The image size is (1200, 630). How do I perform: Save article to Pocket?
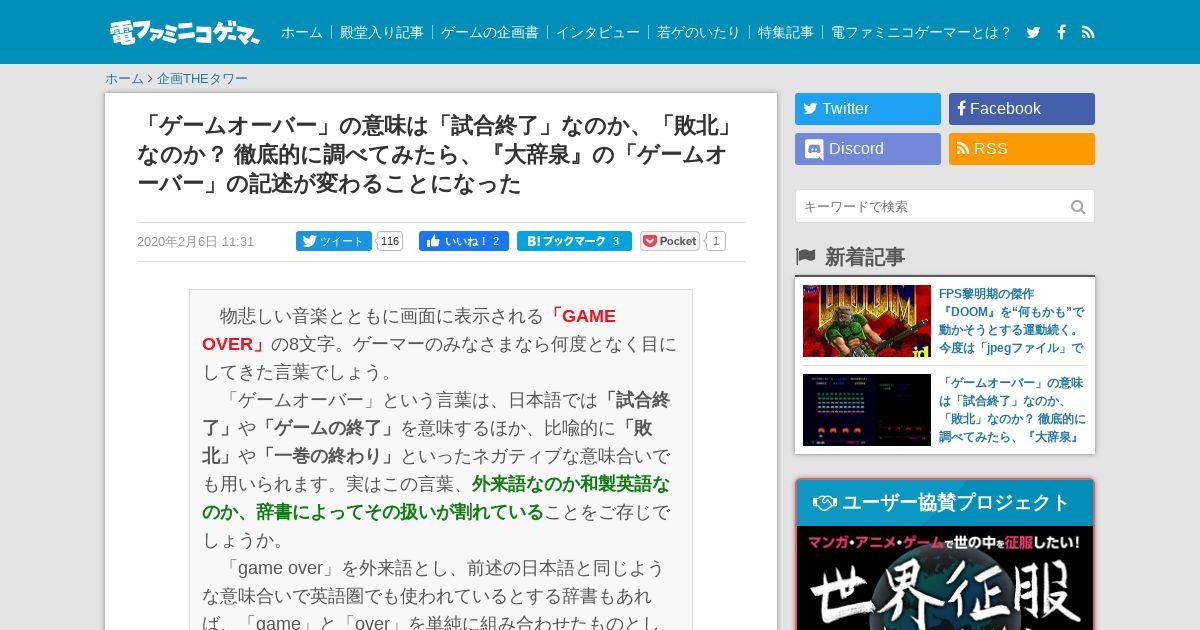pos(670,241)
